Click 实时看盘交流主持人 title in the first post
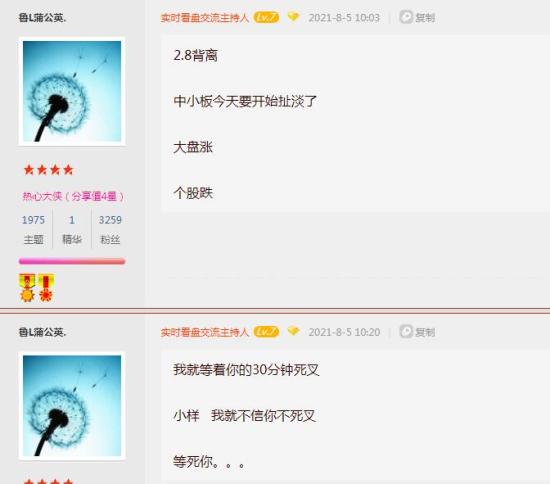Viewport: 550px width, 484px height. pos(204,18)
